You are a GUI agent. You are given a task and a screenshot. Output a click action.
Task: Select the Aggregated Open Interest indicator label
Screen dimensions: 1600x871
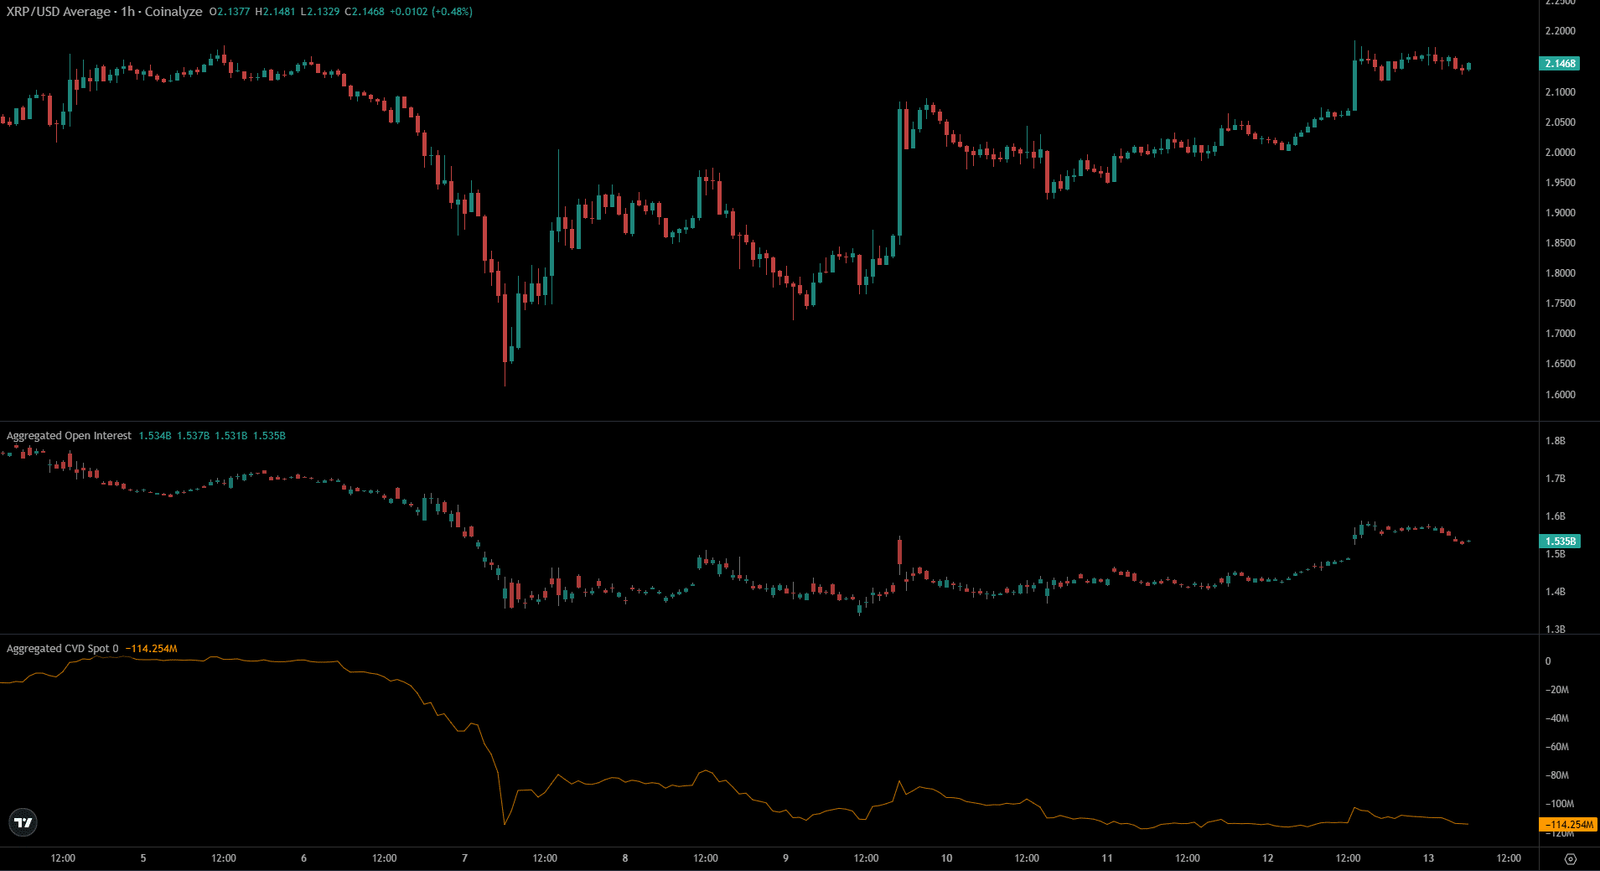tap(69, 436)
